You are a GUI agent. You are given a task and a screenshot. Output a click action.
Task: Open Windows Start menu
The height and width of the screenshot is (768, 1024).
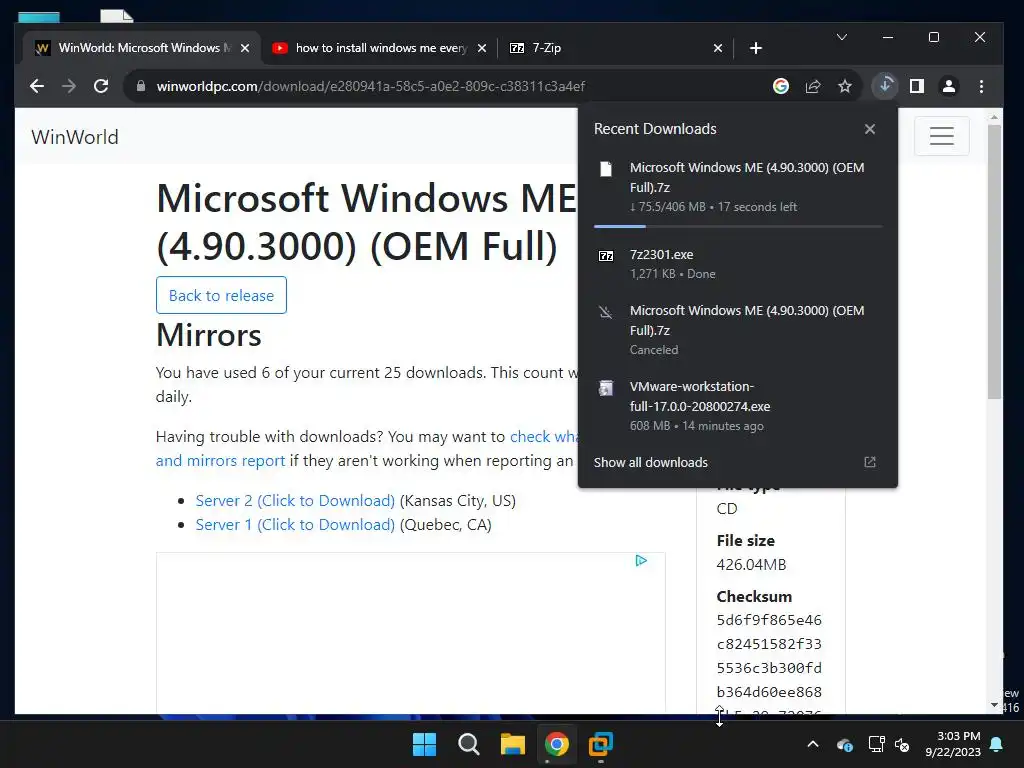[424, 744]
